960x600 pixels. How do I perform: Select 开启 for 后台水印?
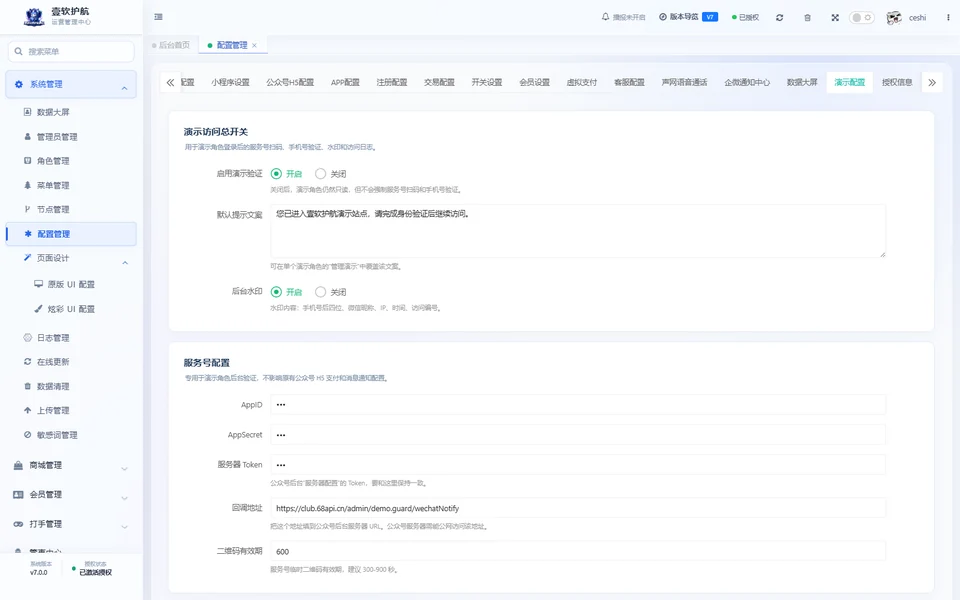tap(276, 292)
